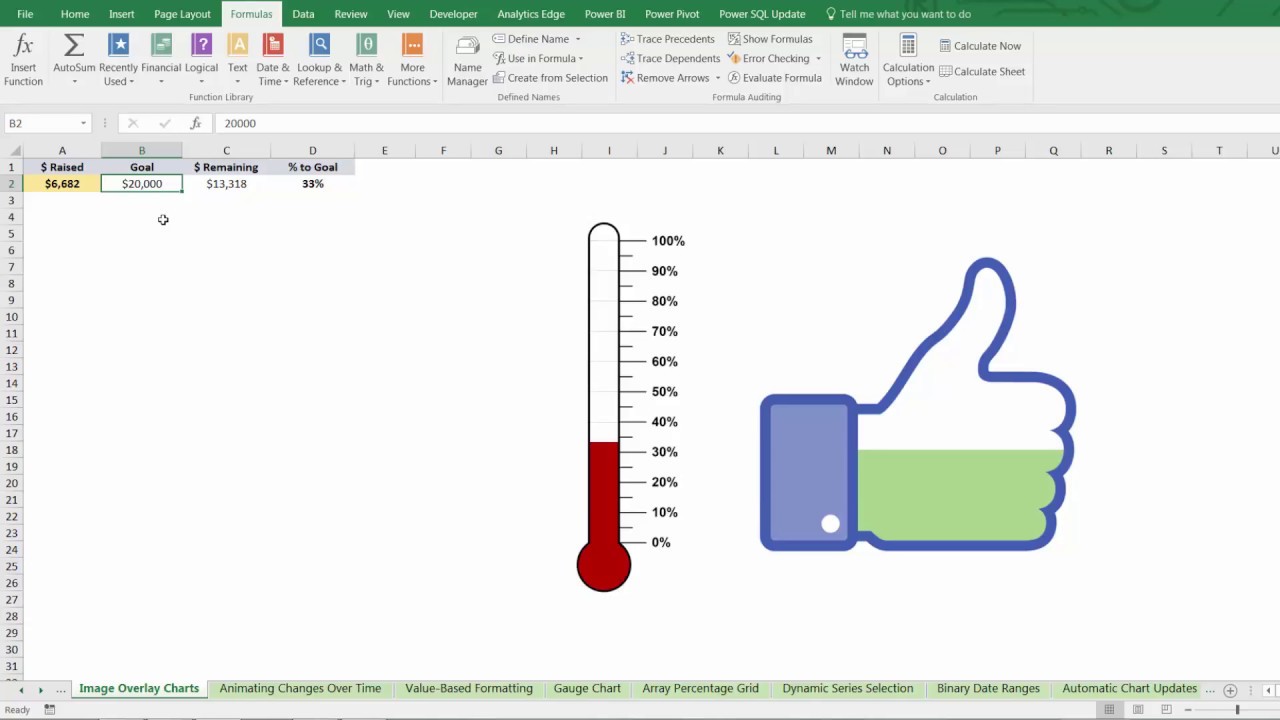Switch to the Review ribbon tab

351,14
